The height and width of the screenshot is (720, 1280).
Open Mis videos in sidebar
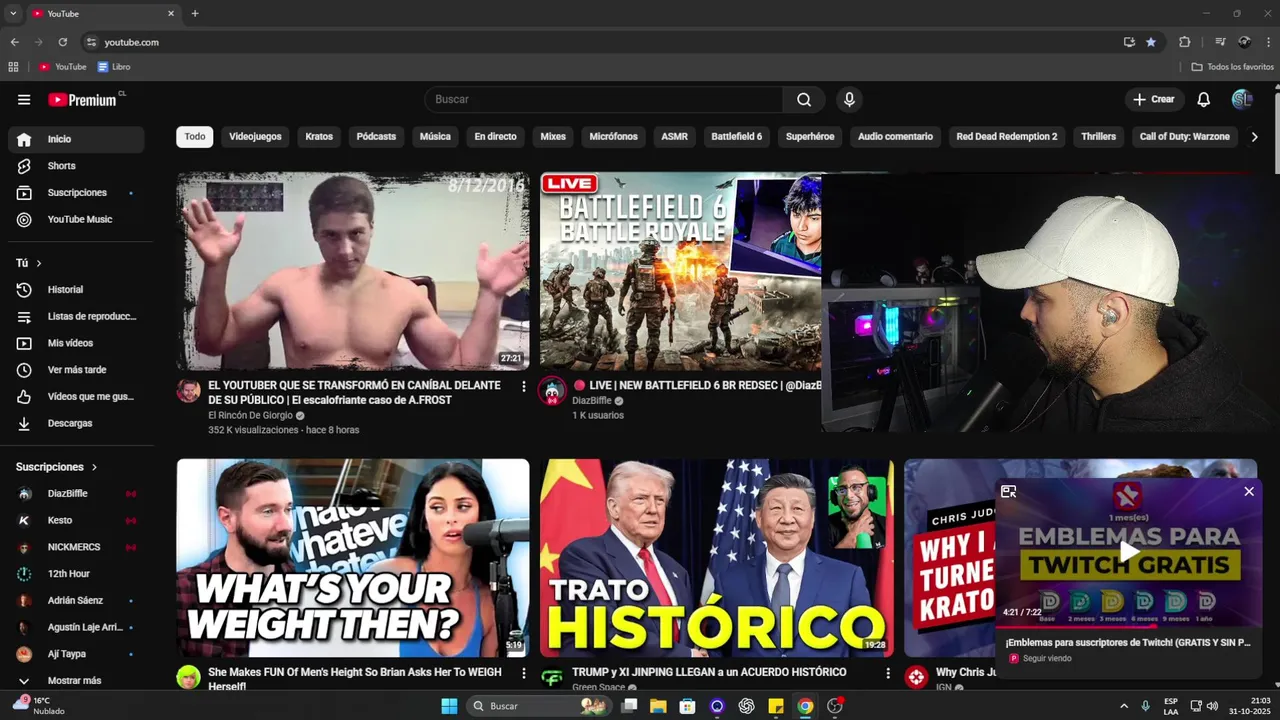76,343
